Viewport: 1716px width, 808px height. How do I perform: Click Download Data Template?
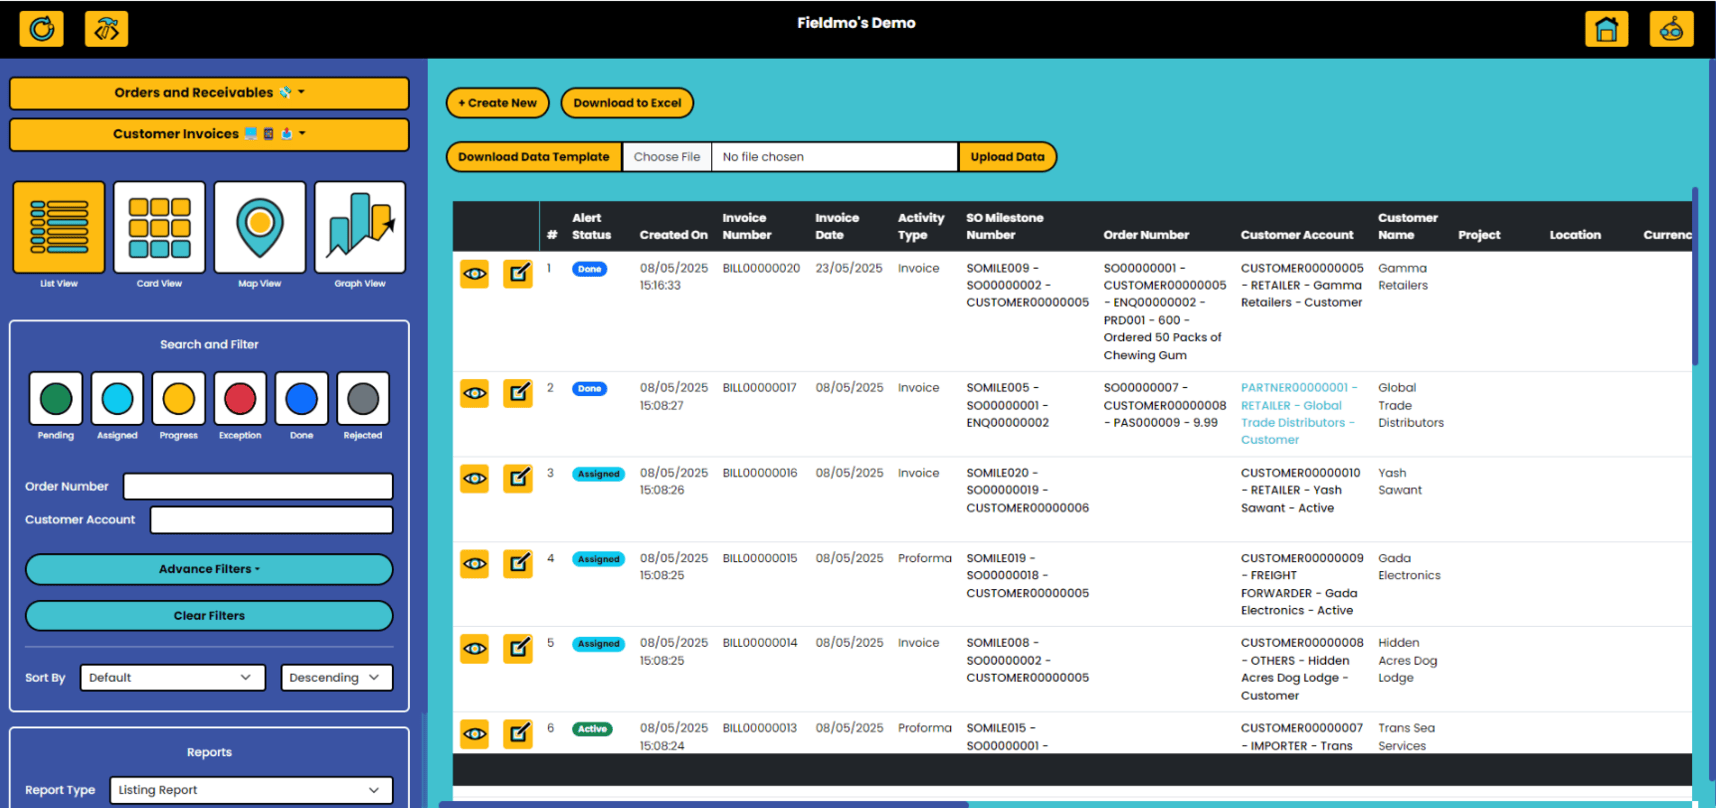[x=534, y=157]
